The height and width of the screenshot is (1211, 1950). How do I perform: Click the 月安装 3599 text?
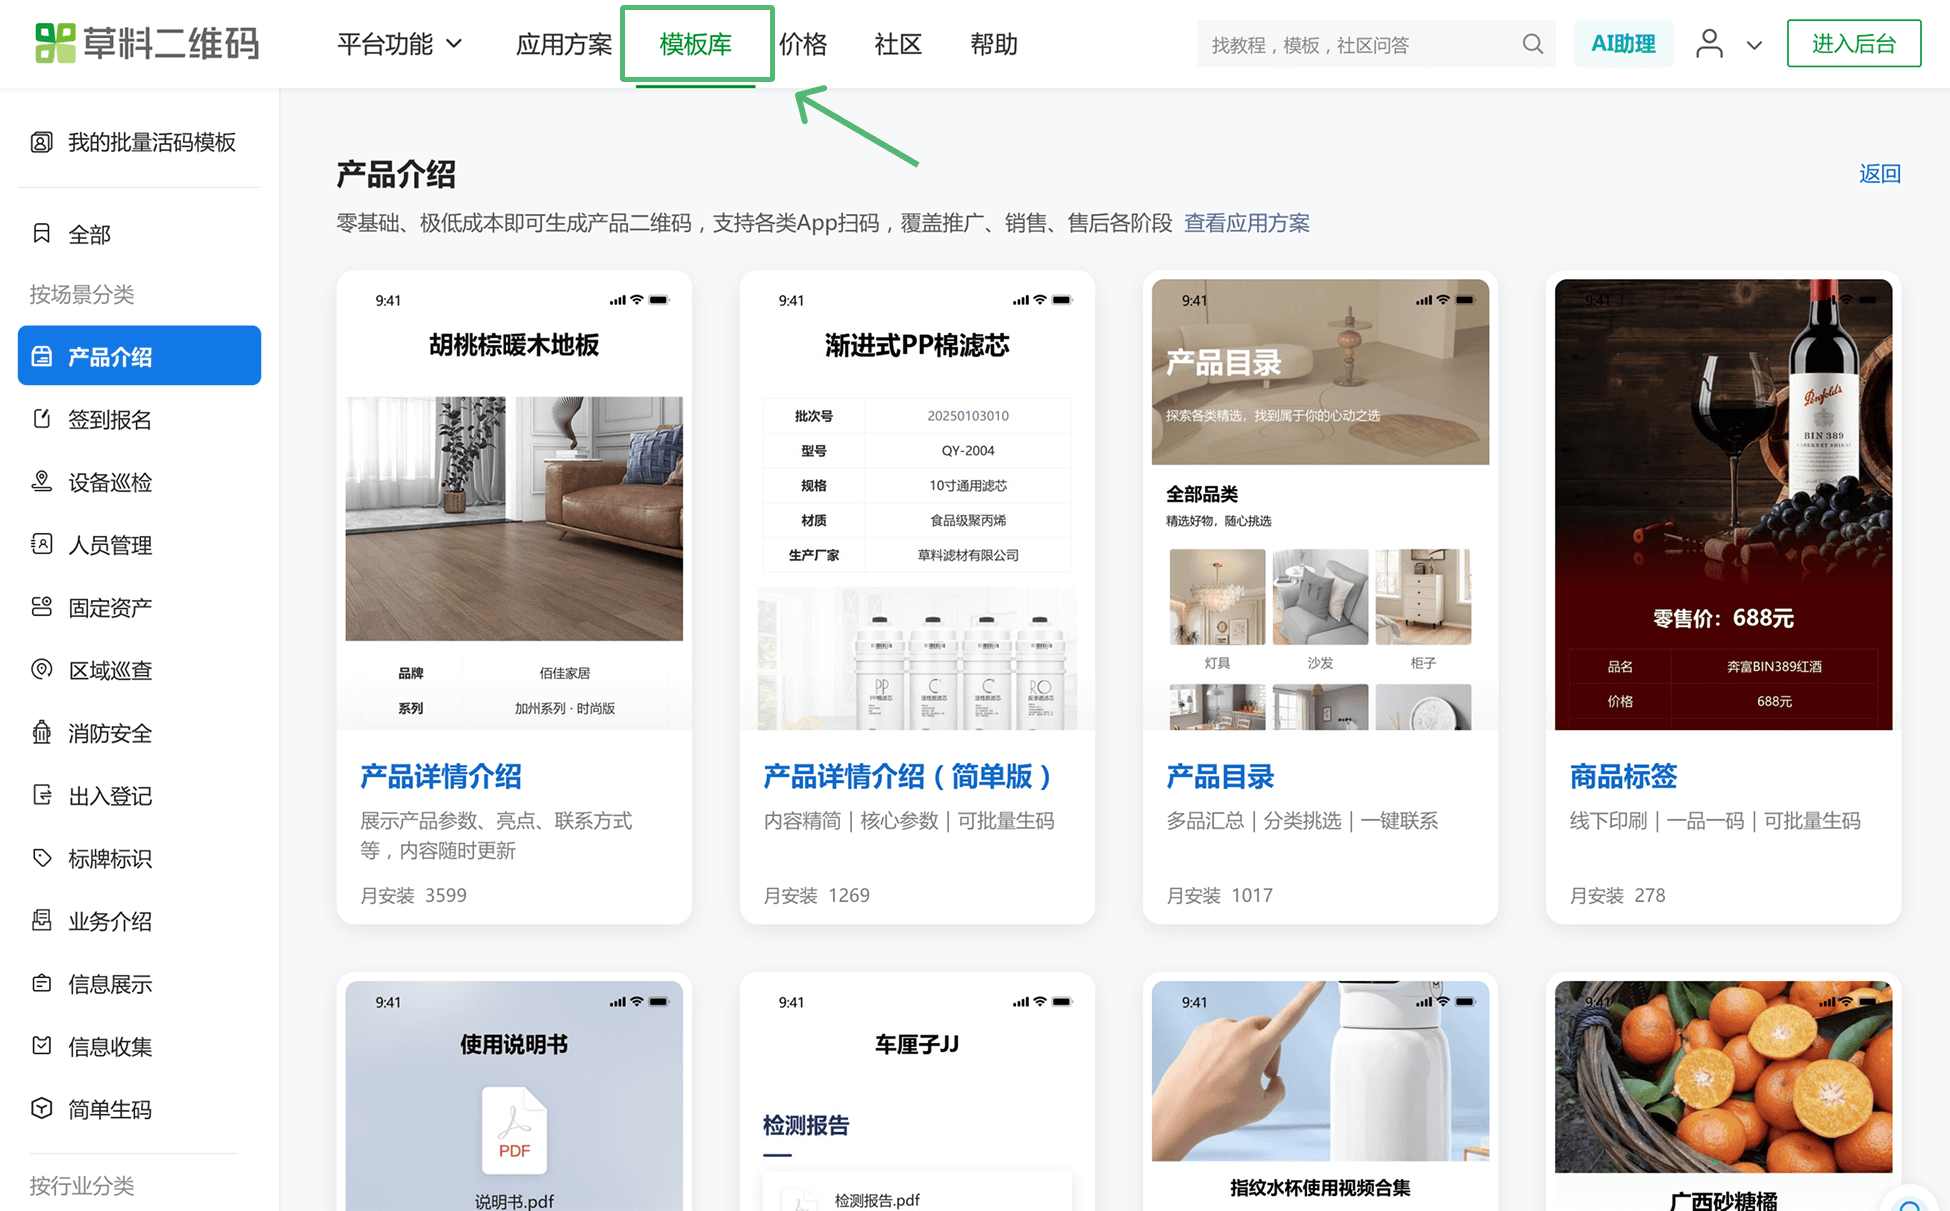(x=413, y=896)
